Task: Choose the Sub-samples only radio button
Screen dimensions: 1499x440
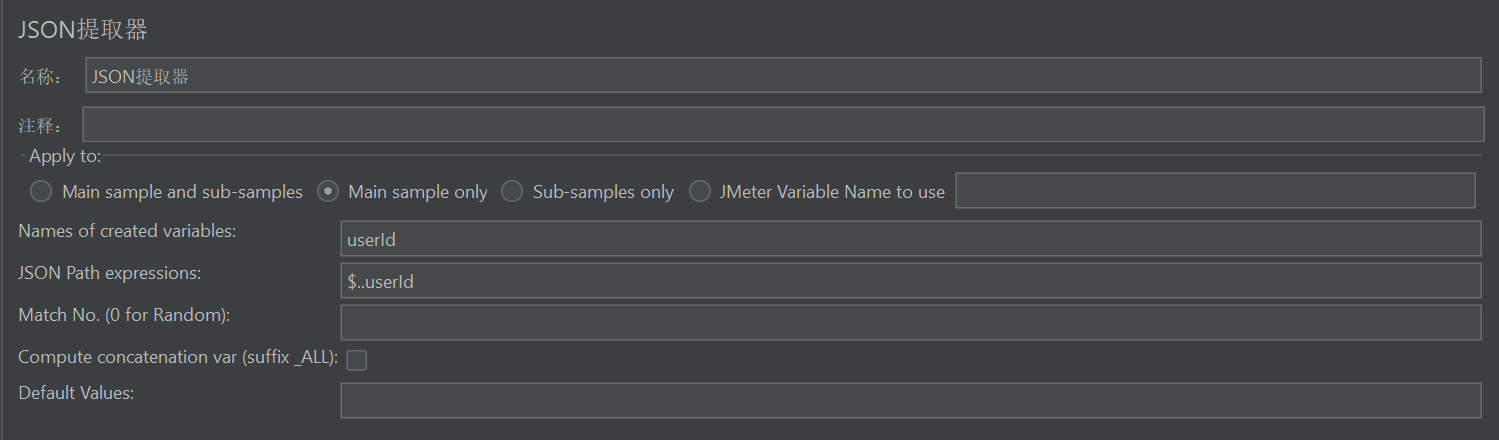Action: pos(512,191)
